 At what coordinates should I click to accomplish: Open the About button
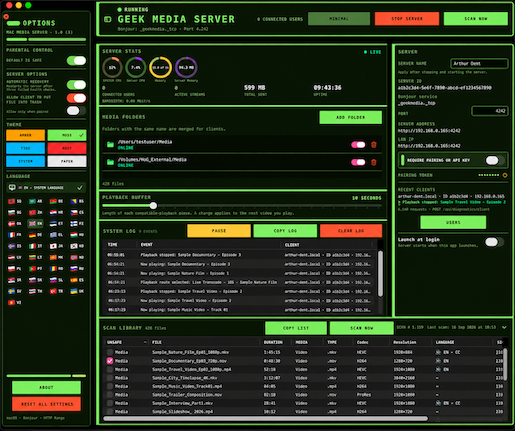[46, 387]
